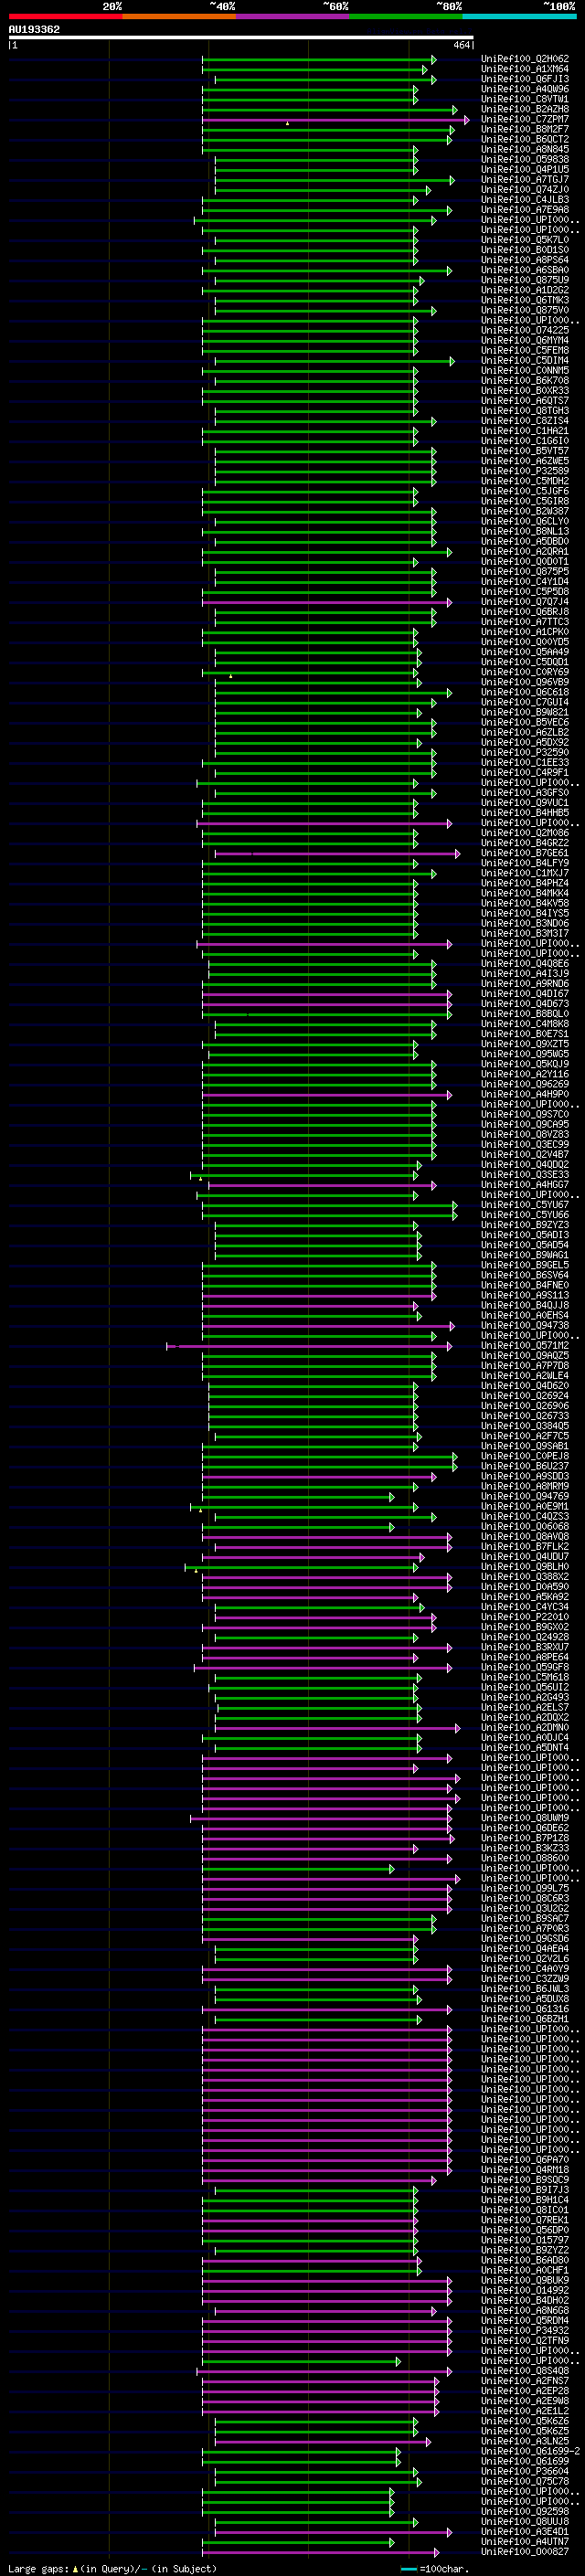
Task: Select label UniRef100_B6U237
Action: tap(524, 1466)
